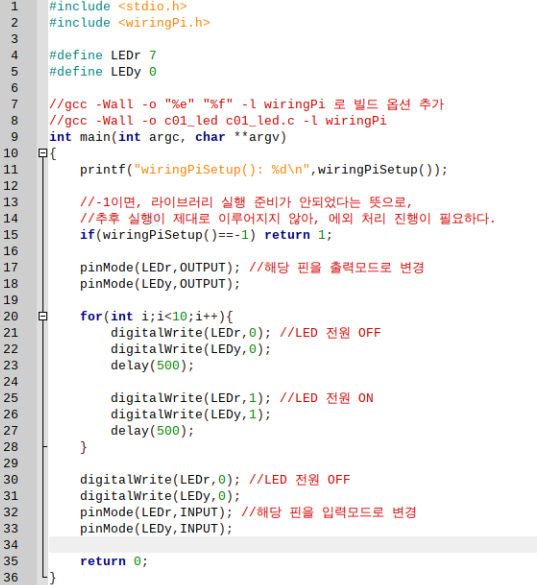Click line number 36 in gutter
Image resolution: width=537 pixels, height=585 pixels.
click(x=11, y=578)
